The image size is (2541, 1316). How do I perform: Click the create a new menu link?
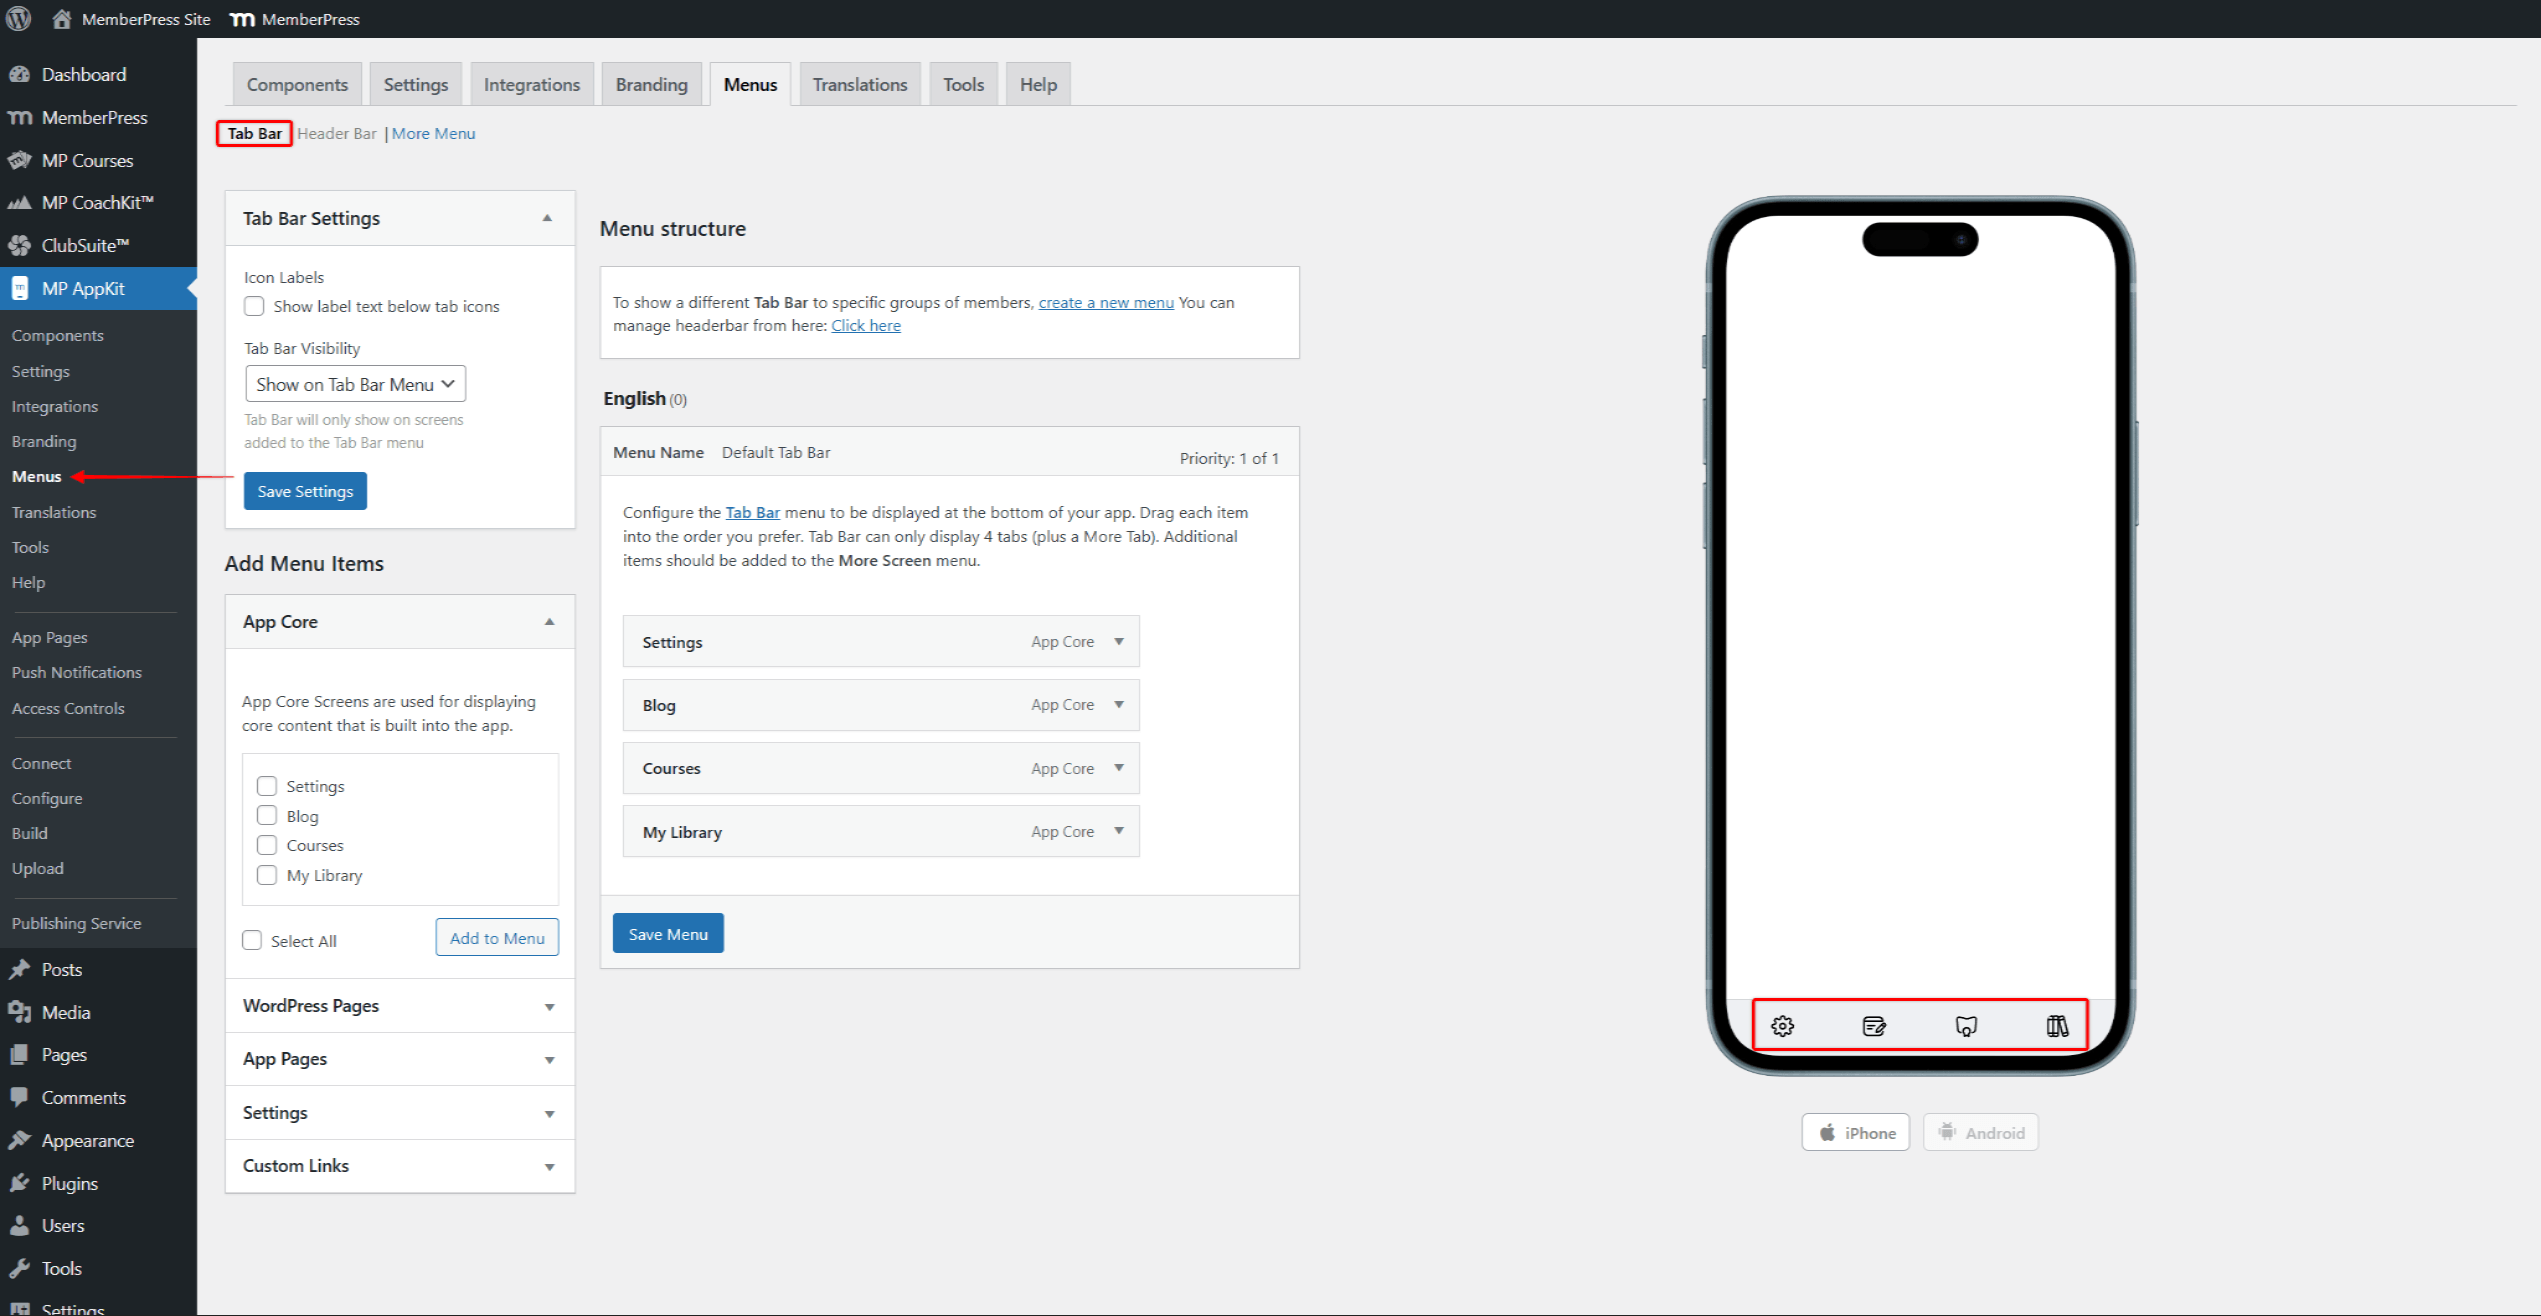(1105, 303)
